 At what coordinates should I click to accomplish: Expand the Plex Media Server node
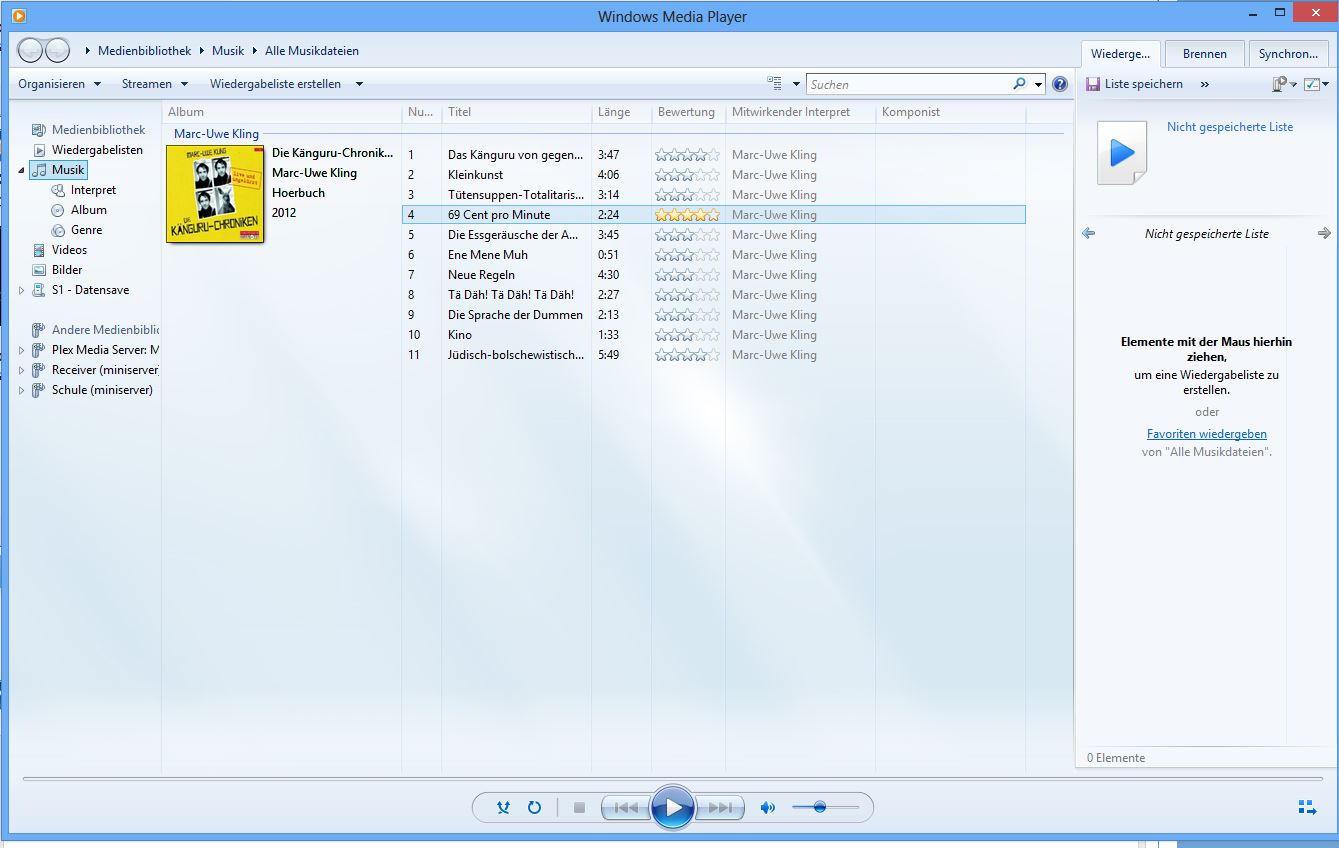[x=21, y=350]
